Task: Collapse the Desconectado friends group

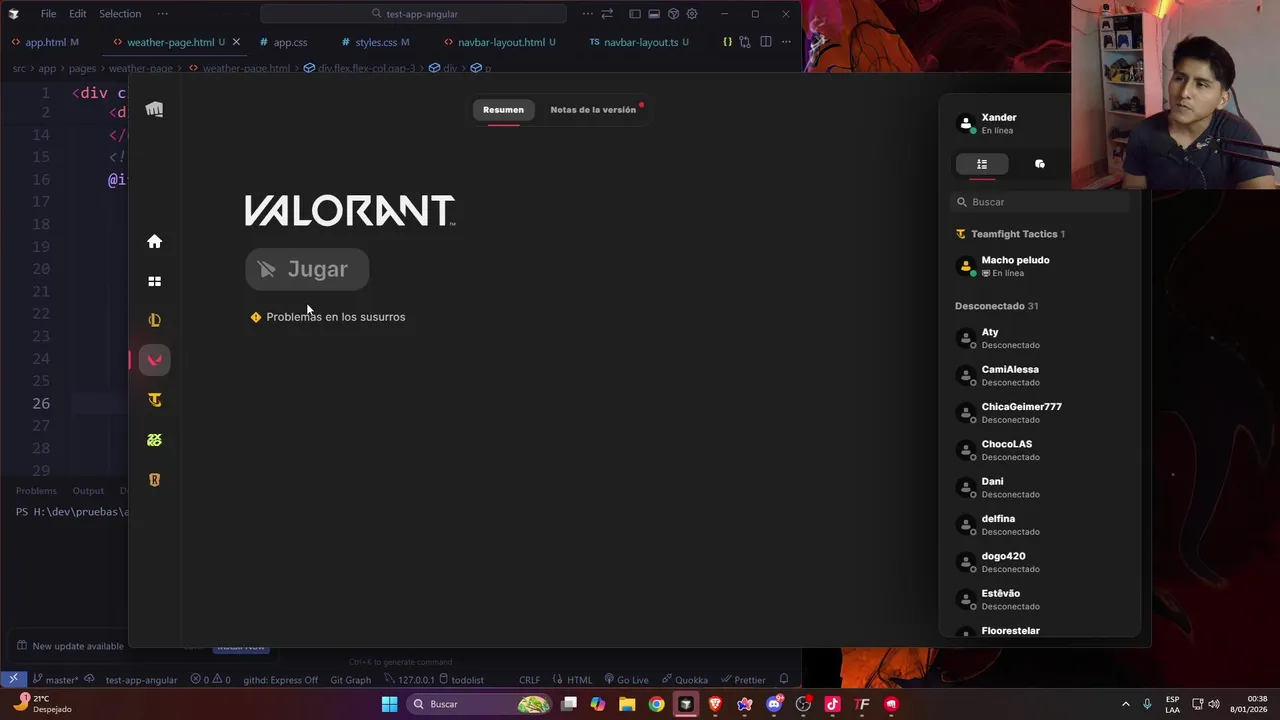Action: point(997,306)
